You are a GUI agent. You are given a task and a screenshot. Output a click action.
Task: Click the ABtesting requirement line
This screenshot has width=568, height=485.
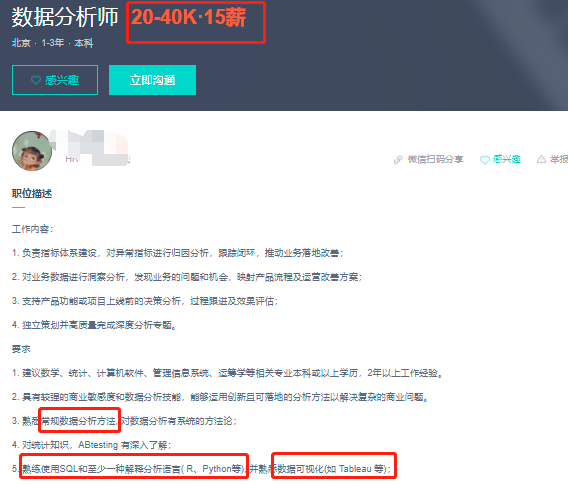point(91,445)
